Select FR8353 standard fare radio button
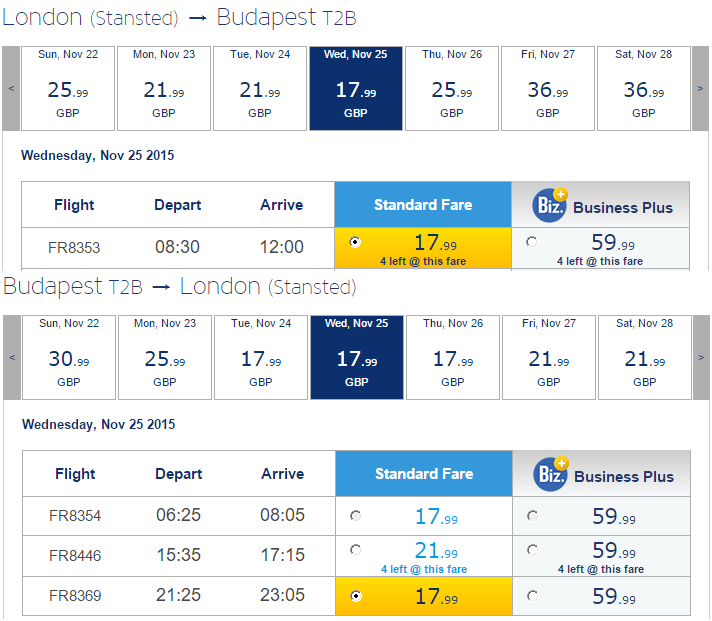The width and height of the screenshot is (712, 621). 355,242
